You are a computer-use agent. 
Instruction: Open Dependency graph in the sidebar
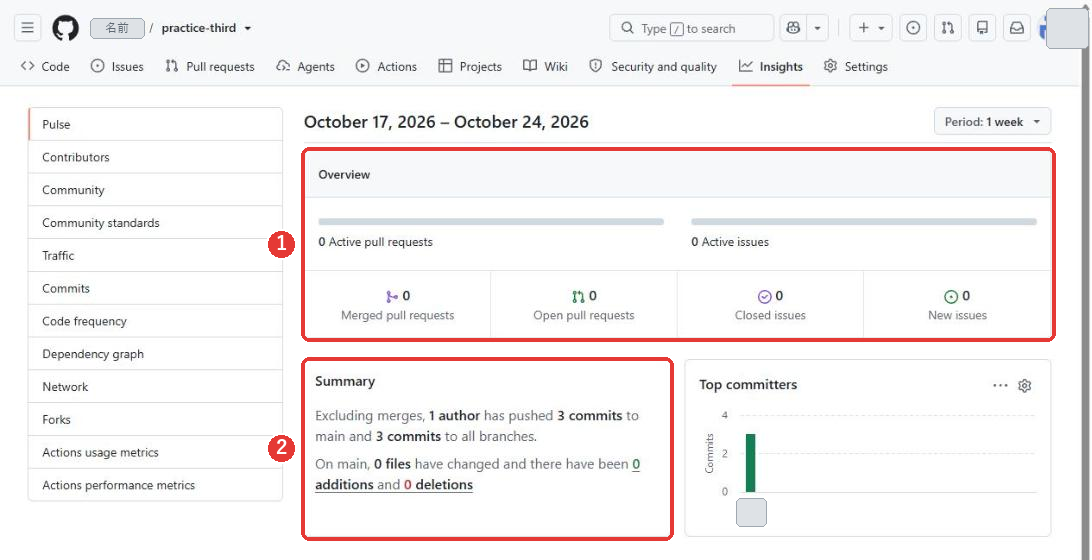point(155,354)
